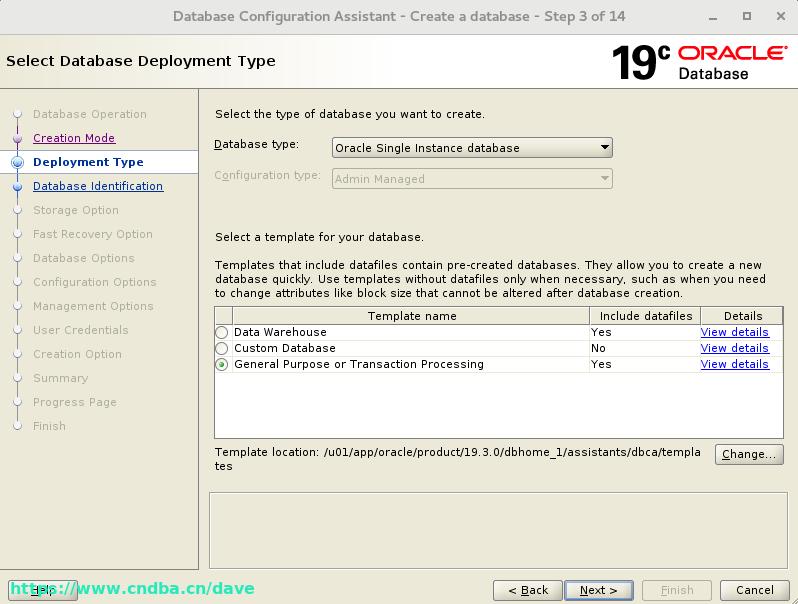The height and width of the screenshot is (604, 798).
Task: Select the Data Warehouse template radio button
Action: click(221, 332)
